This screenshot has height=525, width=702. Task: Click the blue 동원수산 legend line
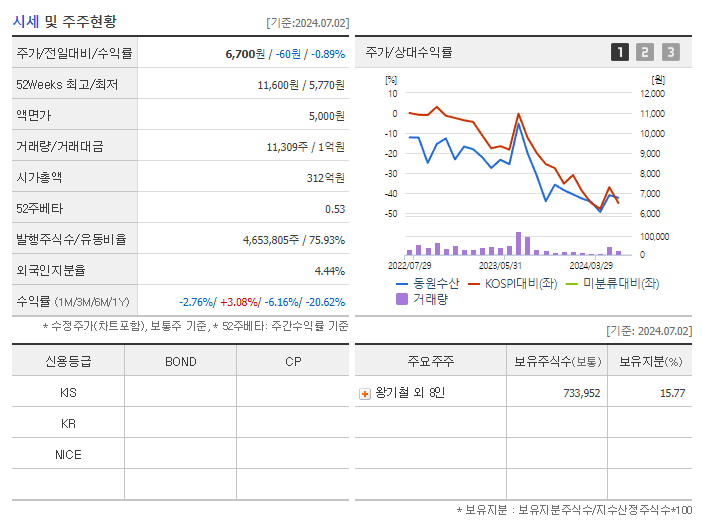[402, 284]
